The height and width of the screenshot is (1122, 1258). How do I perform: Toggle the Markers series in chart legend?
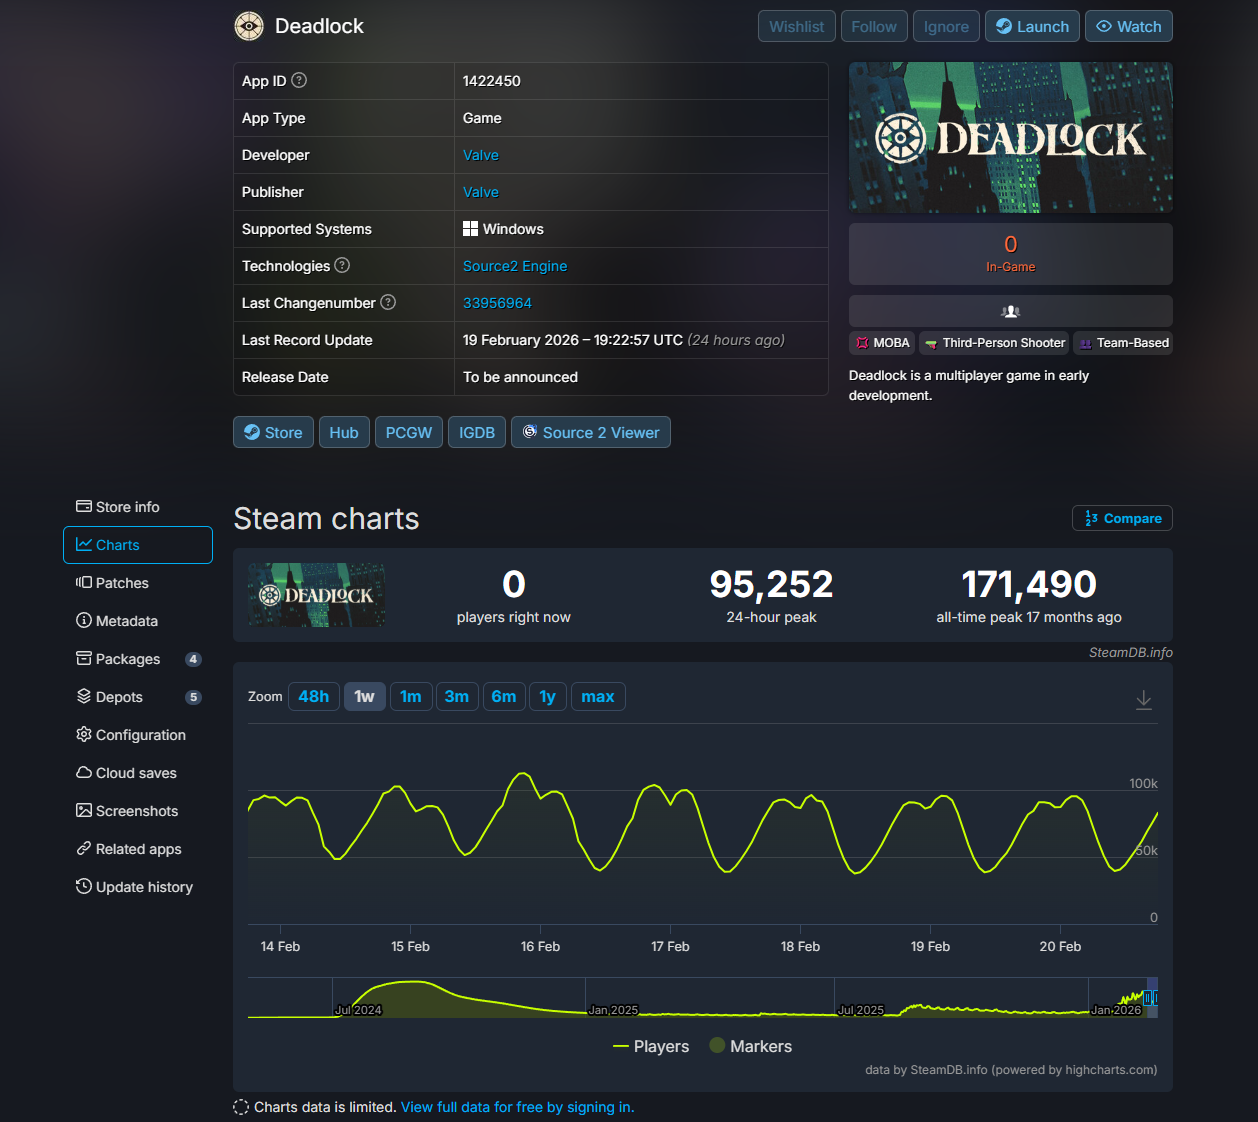(750, 1046)
